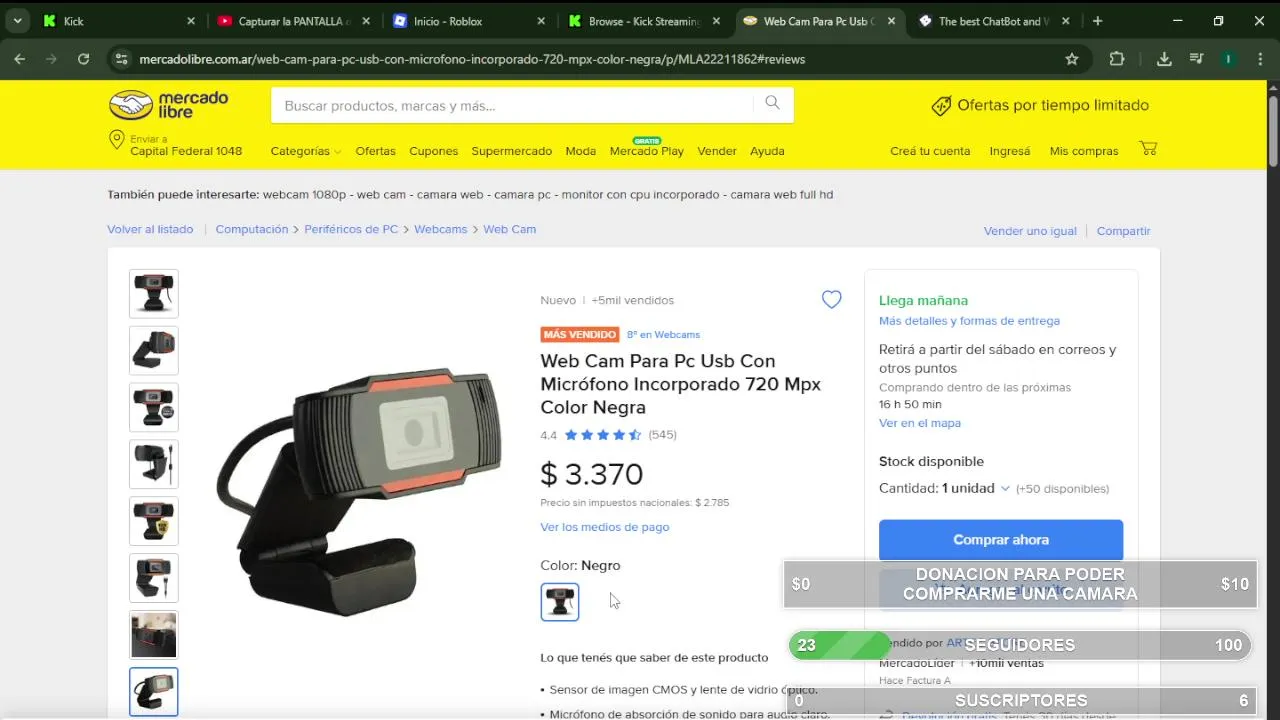
Task: Open Computación breadcrumb
Action: coord(251,229)
